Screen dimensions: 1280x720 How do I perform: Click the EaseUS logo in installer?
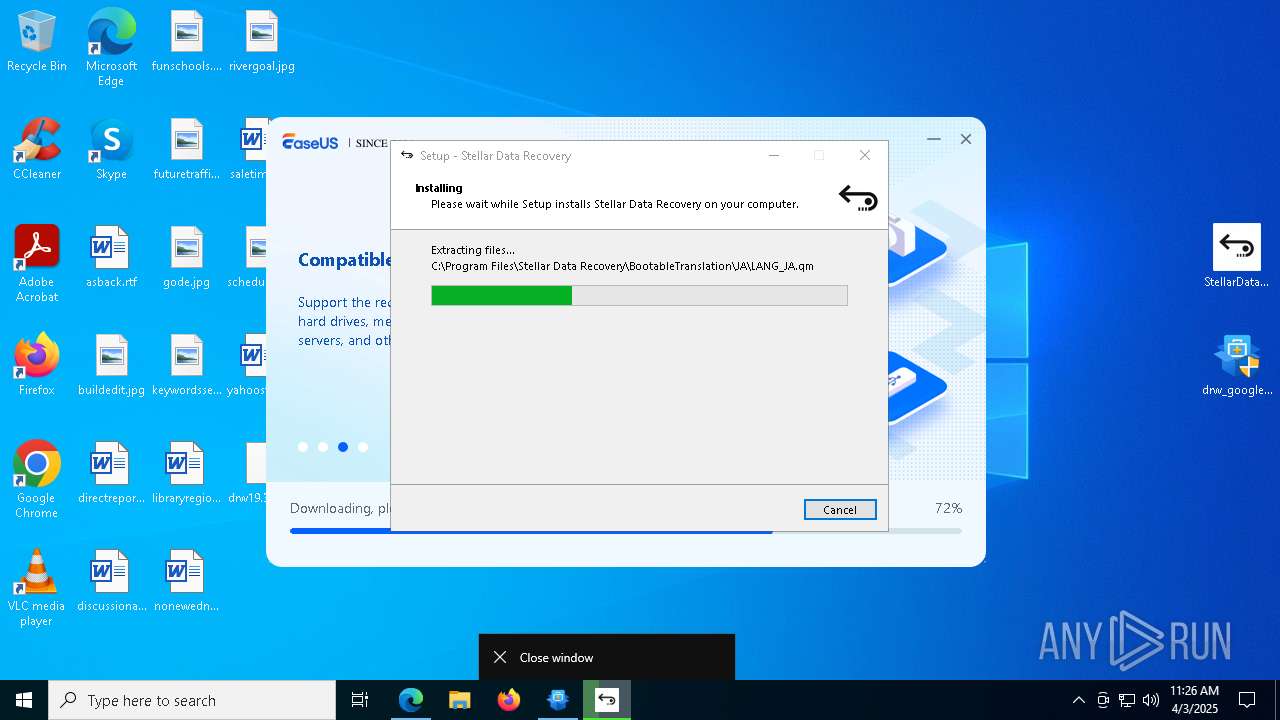pyautogui.click(x=310, y=142)
